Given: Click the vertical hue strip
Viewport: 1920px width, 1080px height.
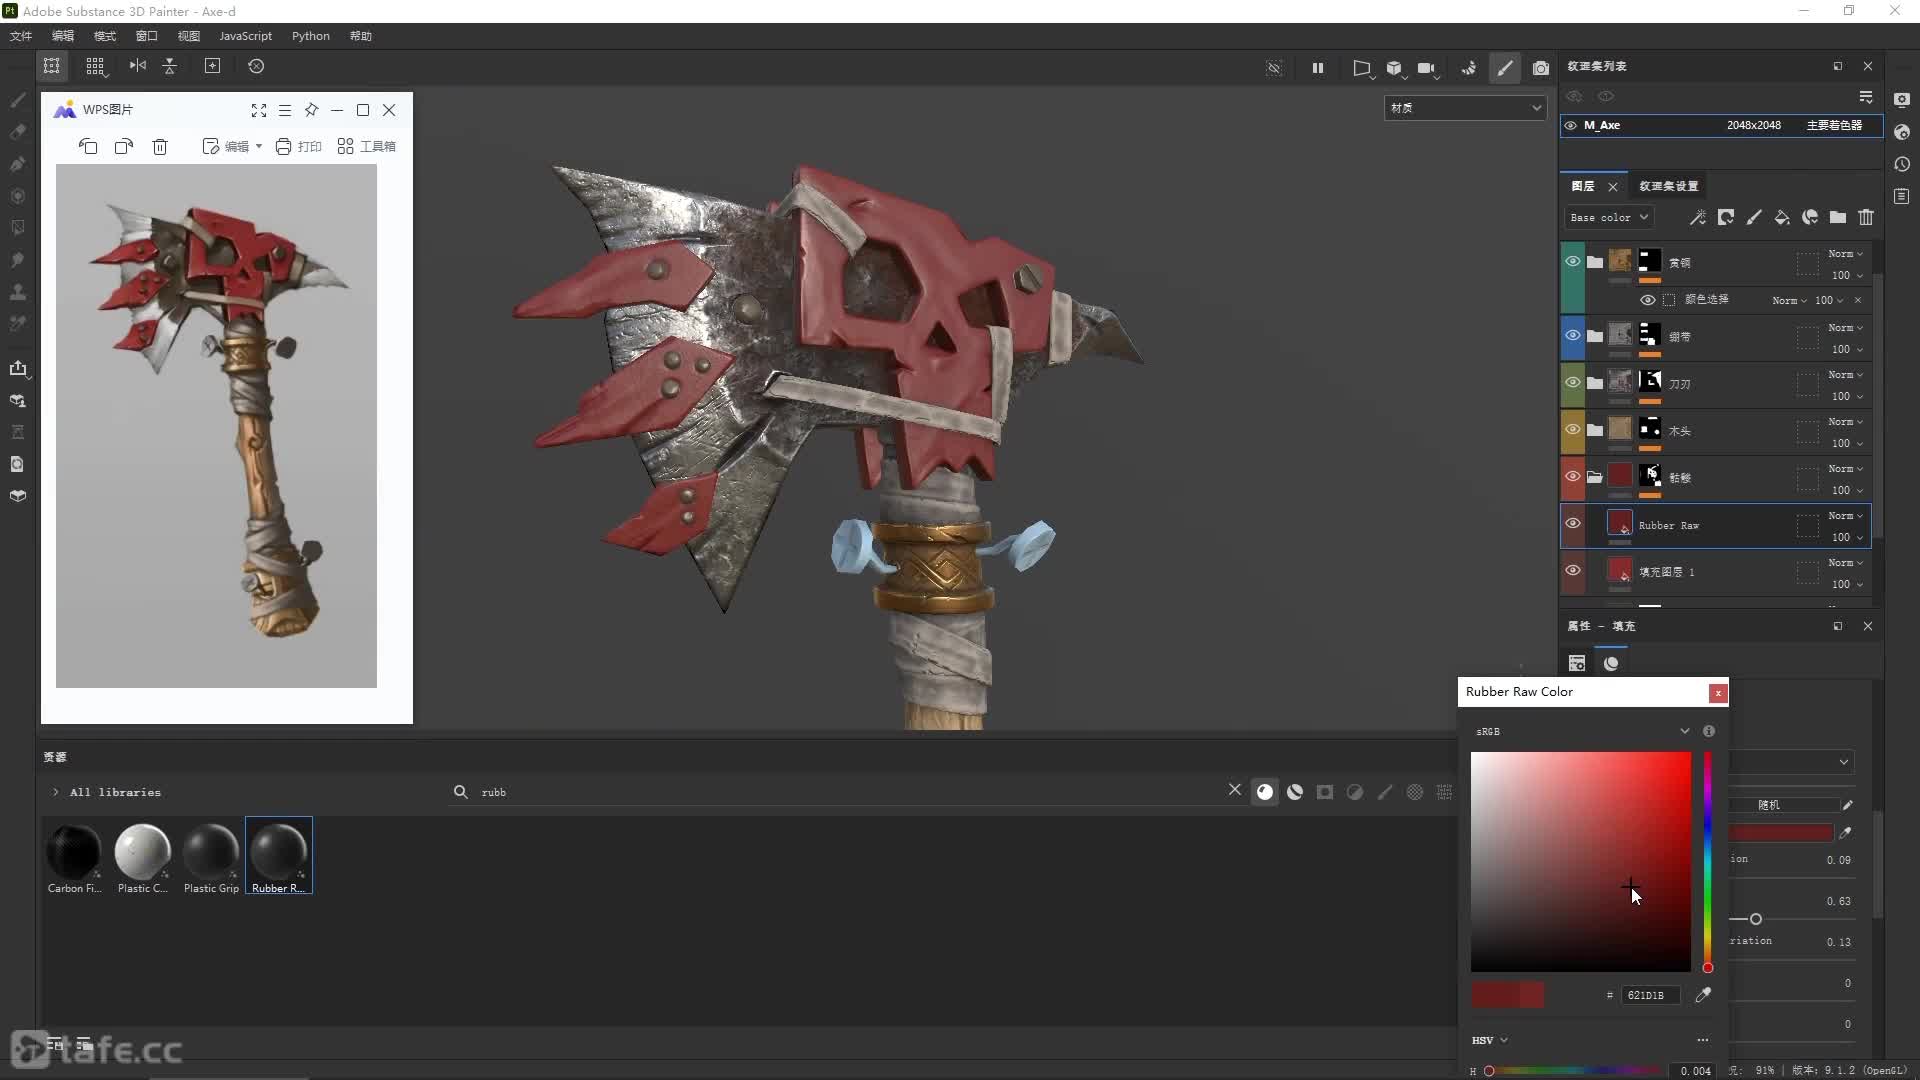Looking at the screenshot, I should (1708, 862).
